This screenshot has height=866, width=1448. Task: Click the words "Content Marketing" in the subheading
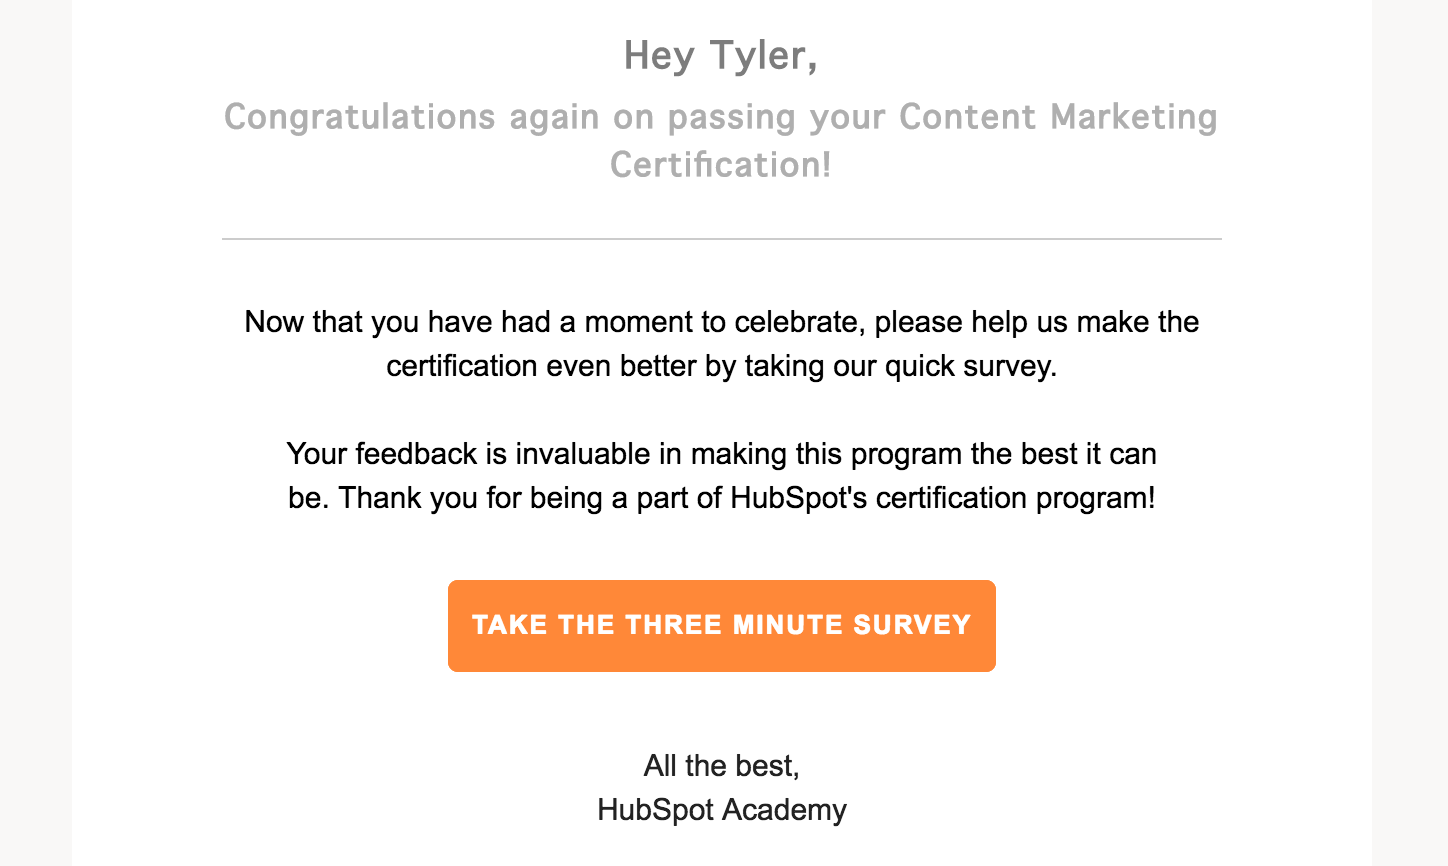click(x=1058, y=117)
